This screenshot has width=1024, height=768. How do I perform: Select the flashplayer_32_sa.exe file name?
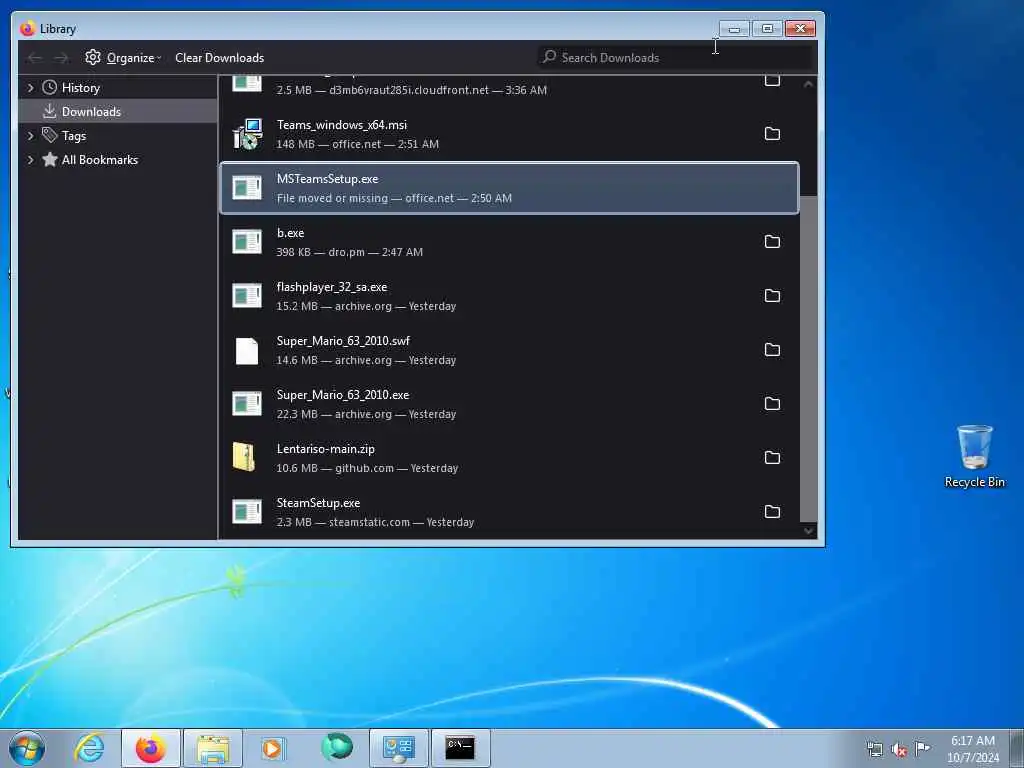(332, 287)
